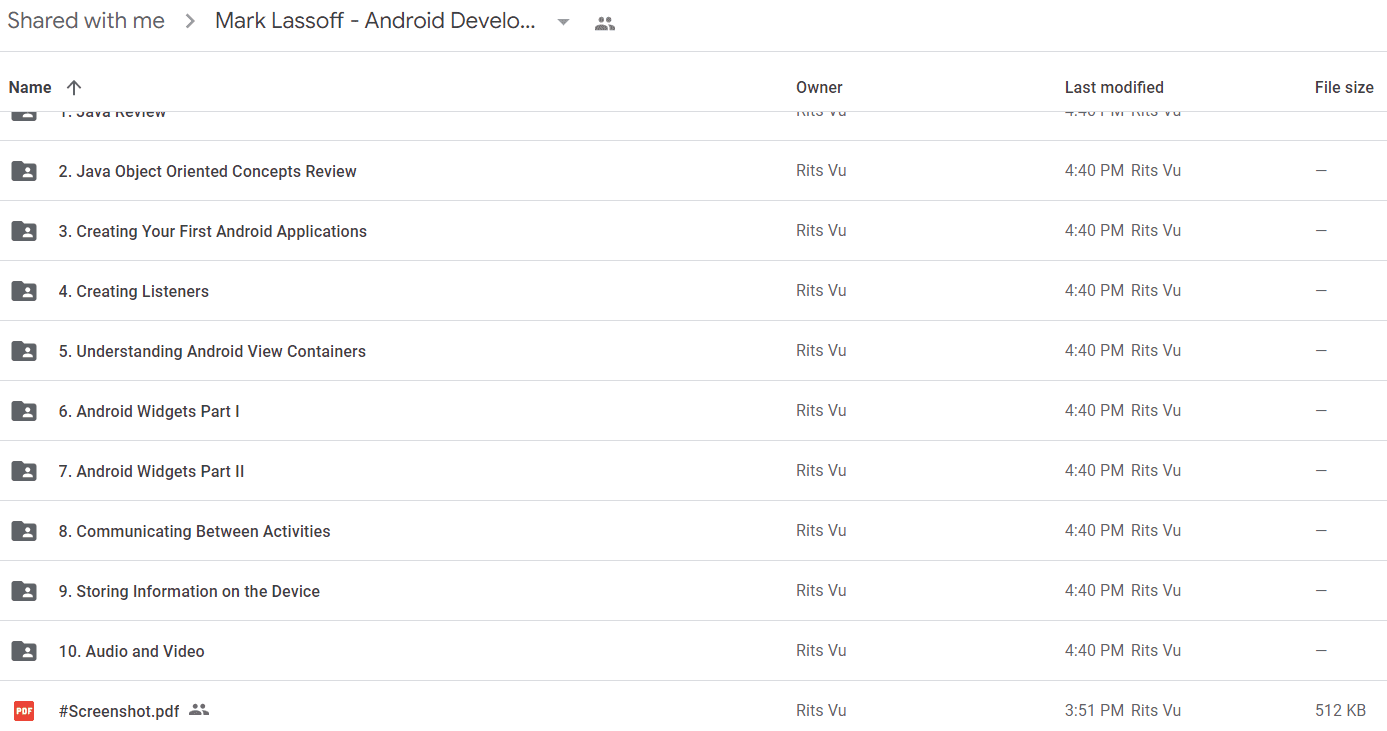The height and width of the screenshot is (731, 1387).
Task: Click the shared indicator next to #Screenshot.pdf
Action: (x=199, y=710)
